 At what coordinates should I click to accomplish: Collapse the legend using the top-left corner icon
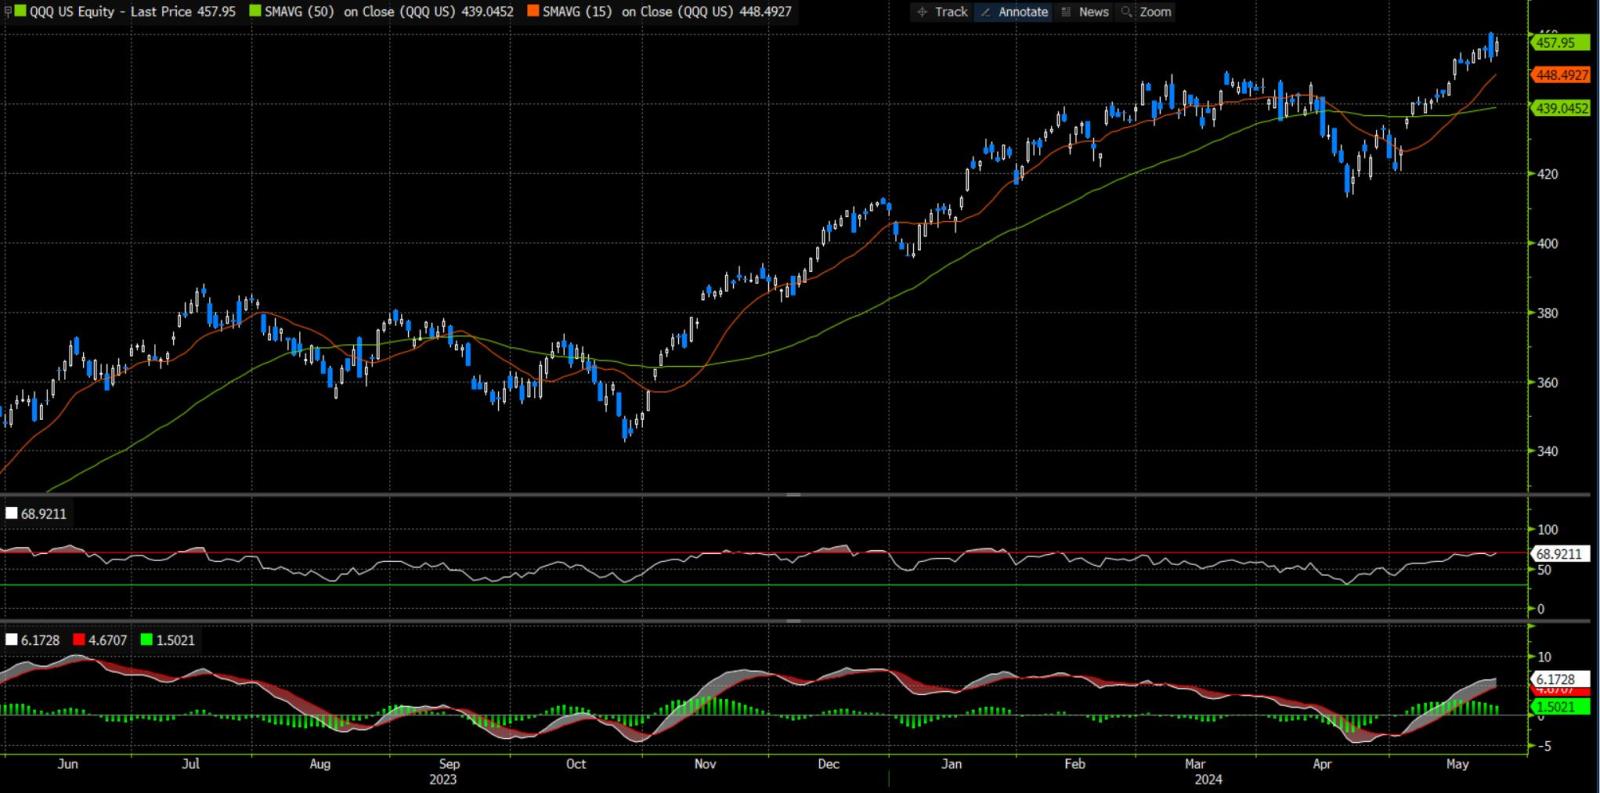[x=8, y=12]
